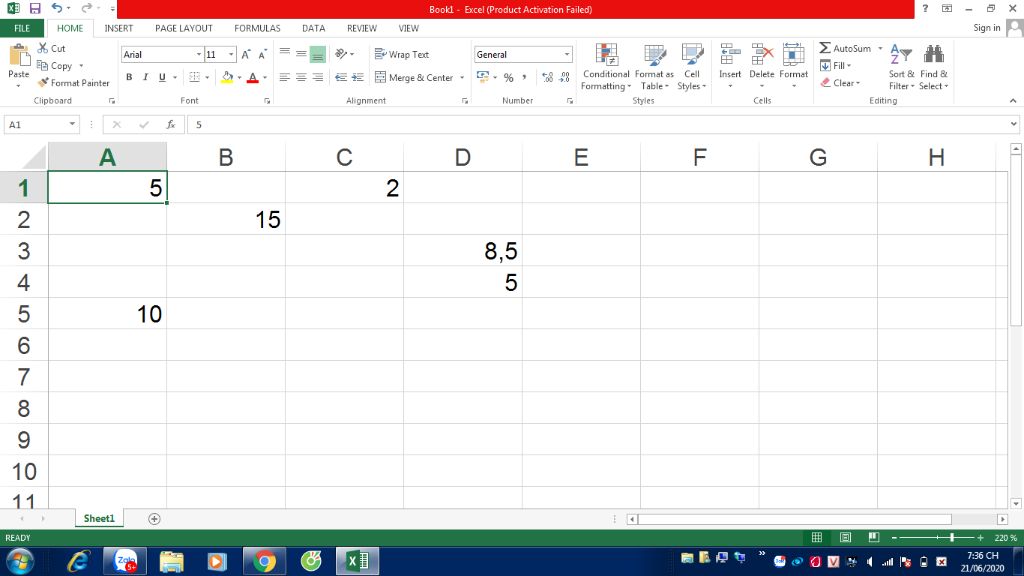Open Chrome from the taskbar

264,562
